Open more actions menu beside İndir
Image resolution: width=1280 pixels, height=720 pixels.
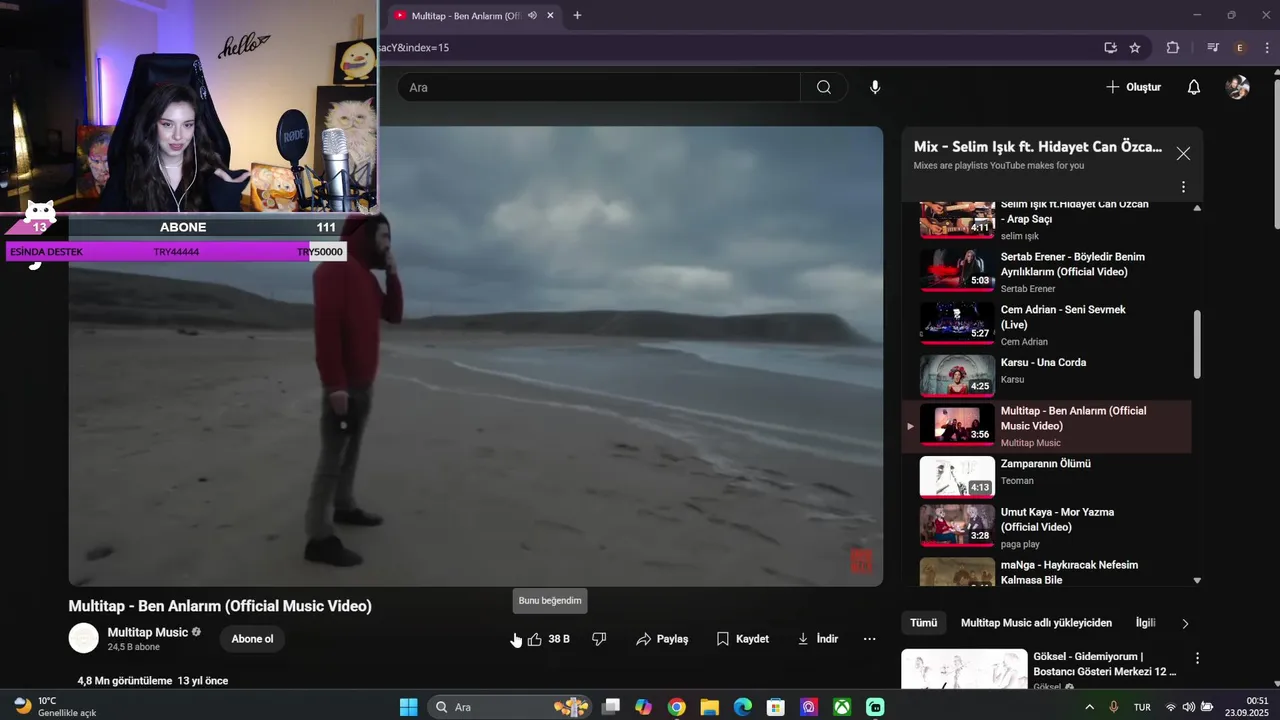click(869, 639)
